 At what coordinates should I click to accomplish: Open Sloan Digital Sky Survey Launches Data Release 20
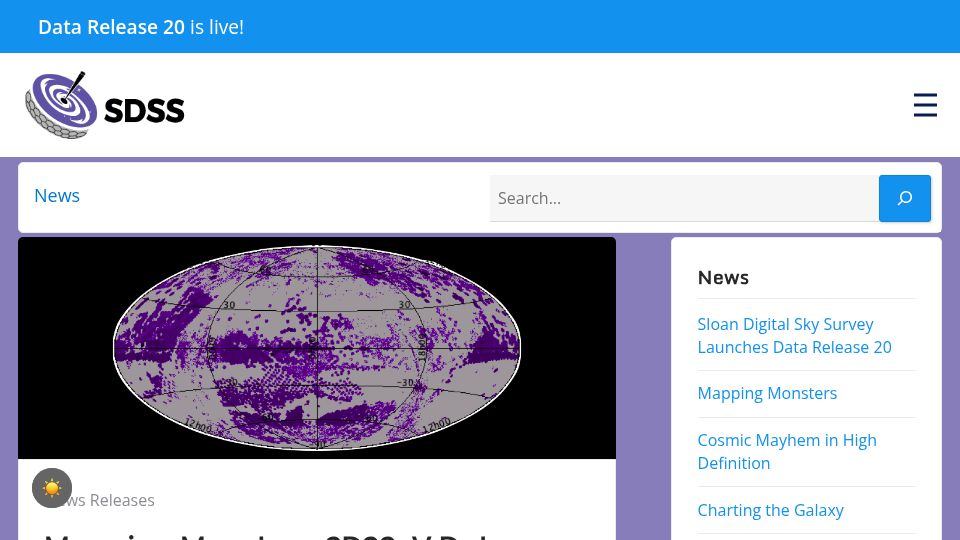tap(794, 336)
